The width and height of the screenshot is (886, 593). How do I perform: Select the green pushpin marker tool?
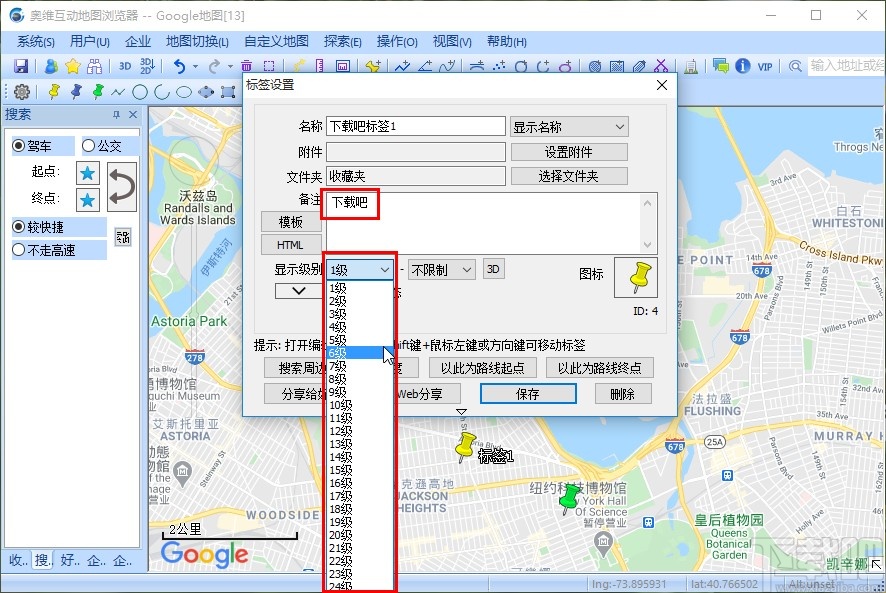[x=96, y=91]
